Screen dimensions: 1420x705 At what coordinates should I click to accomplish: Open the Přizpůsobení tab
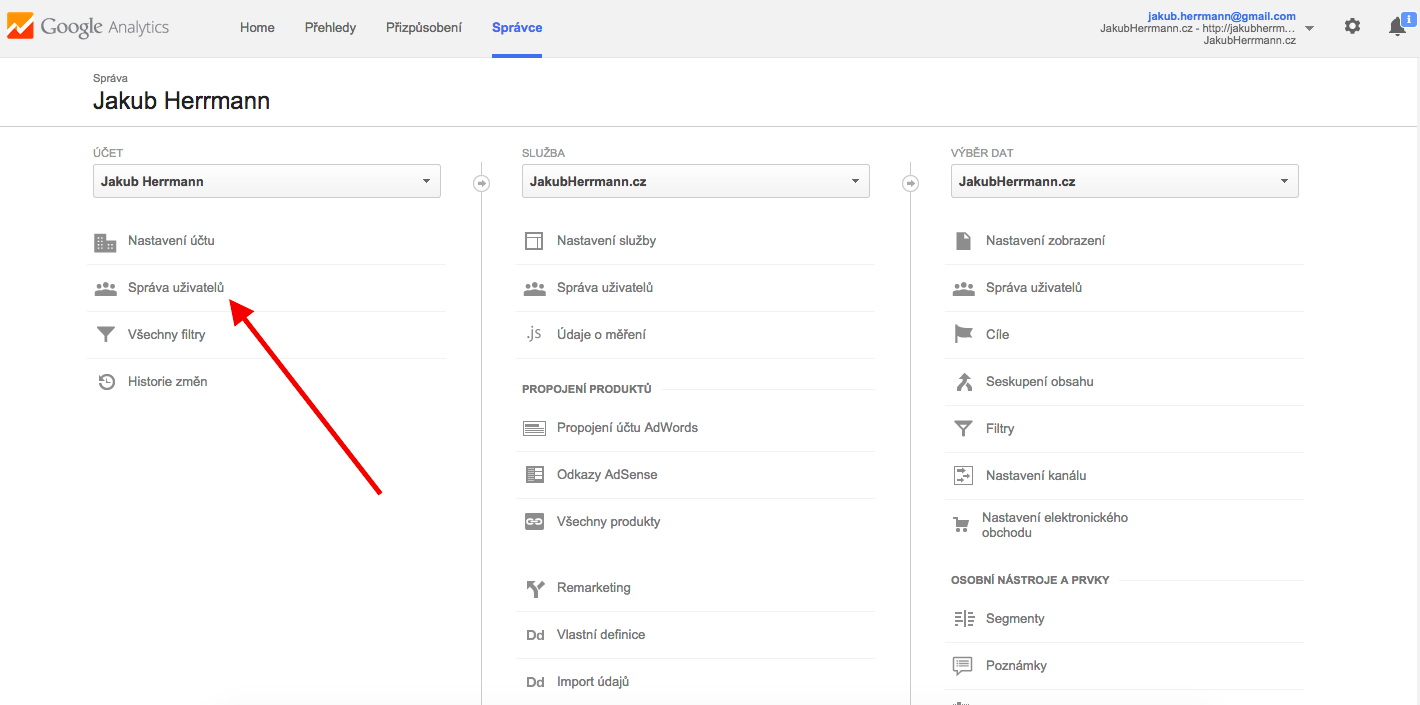(424, 28)
